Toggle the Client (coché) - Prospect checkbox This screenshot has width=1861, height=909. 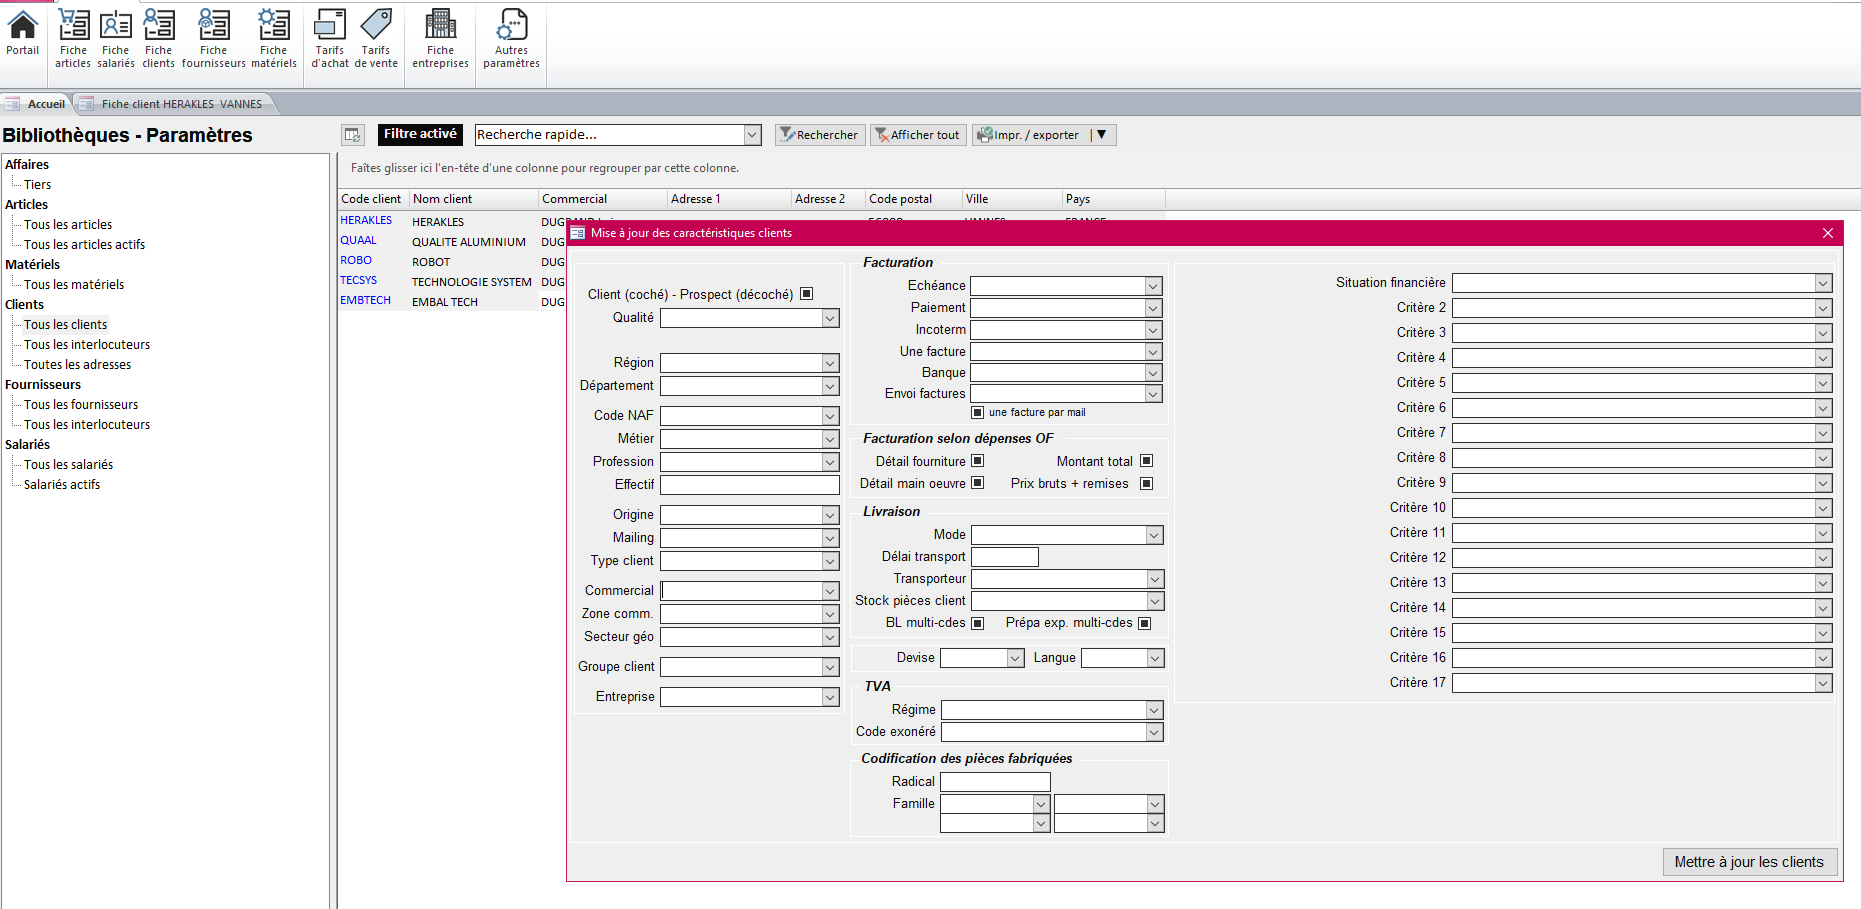click(x=807, y=293)
